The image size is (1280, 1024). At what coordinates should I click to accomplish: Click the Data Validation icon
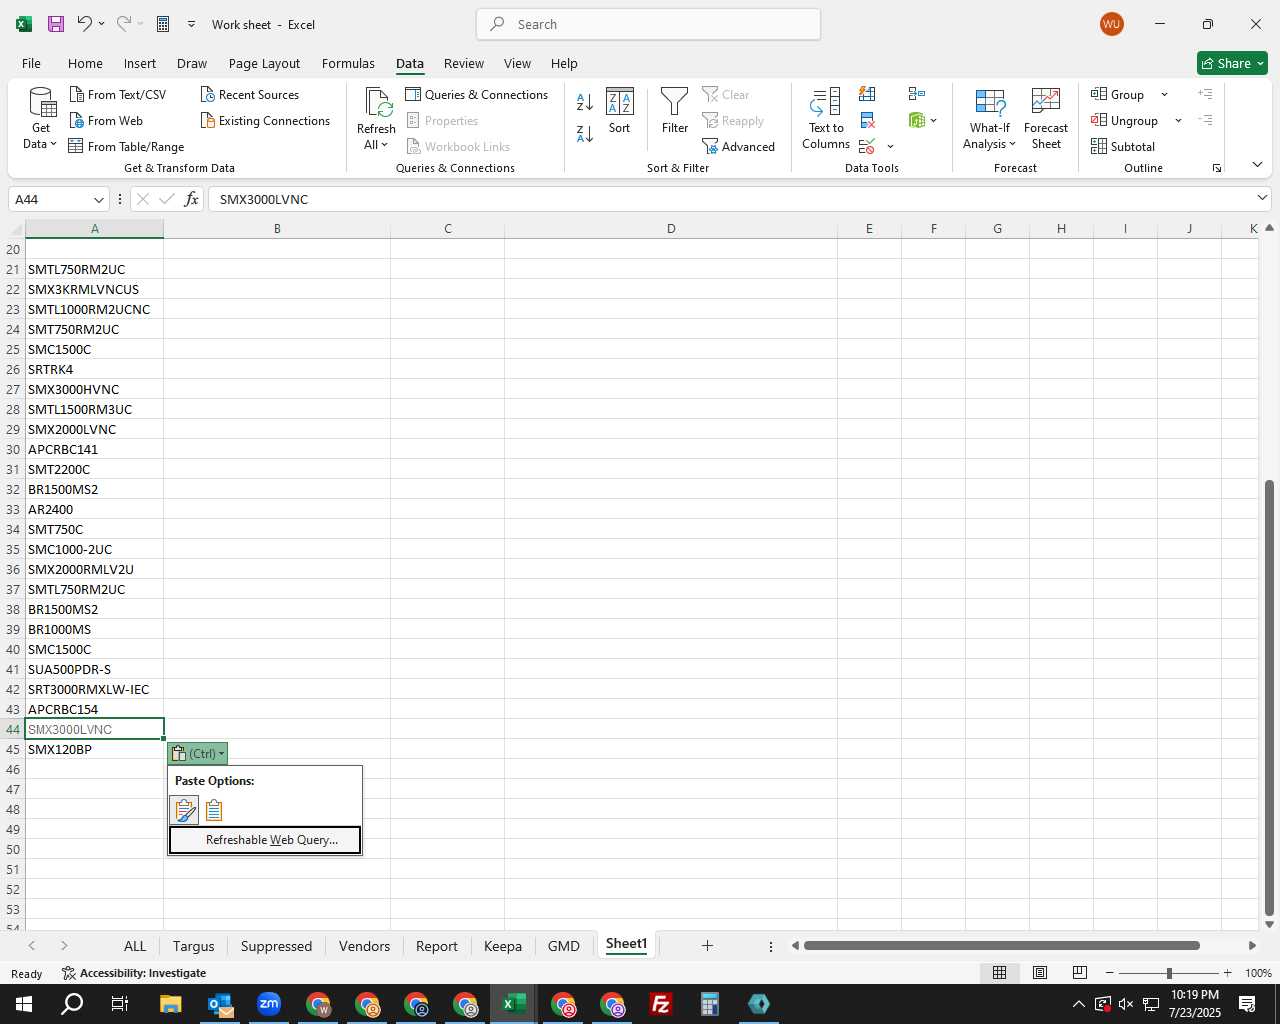pyautogui.click(x=866, y=146)
